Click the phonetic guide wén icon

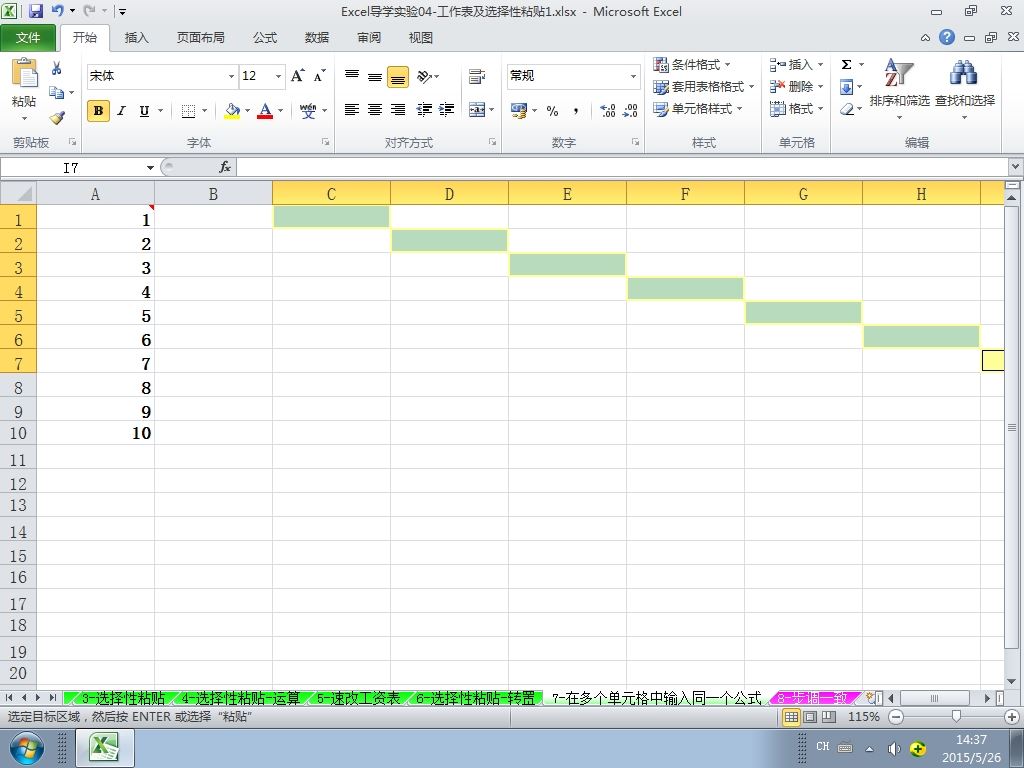coord(308,111)
